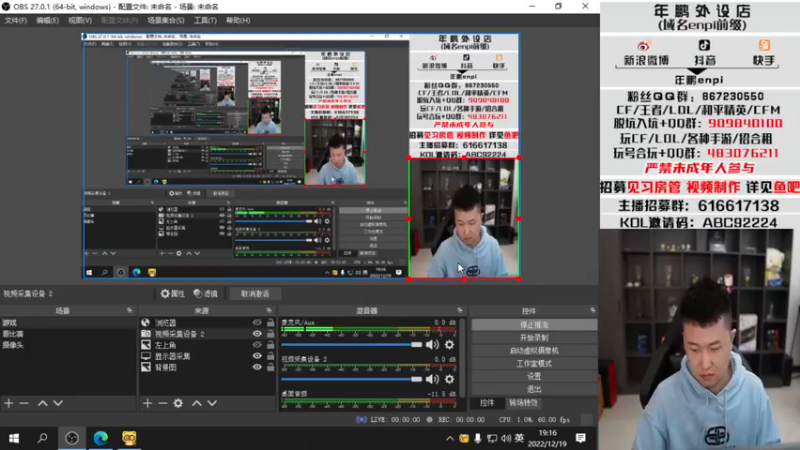Open the 视图(V) menu

point(80,20)
